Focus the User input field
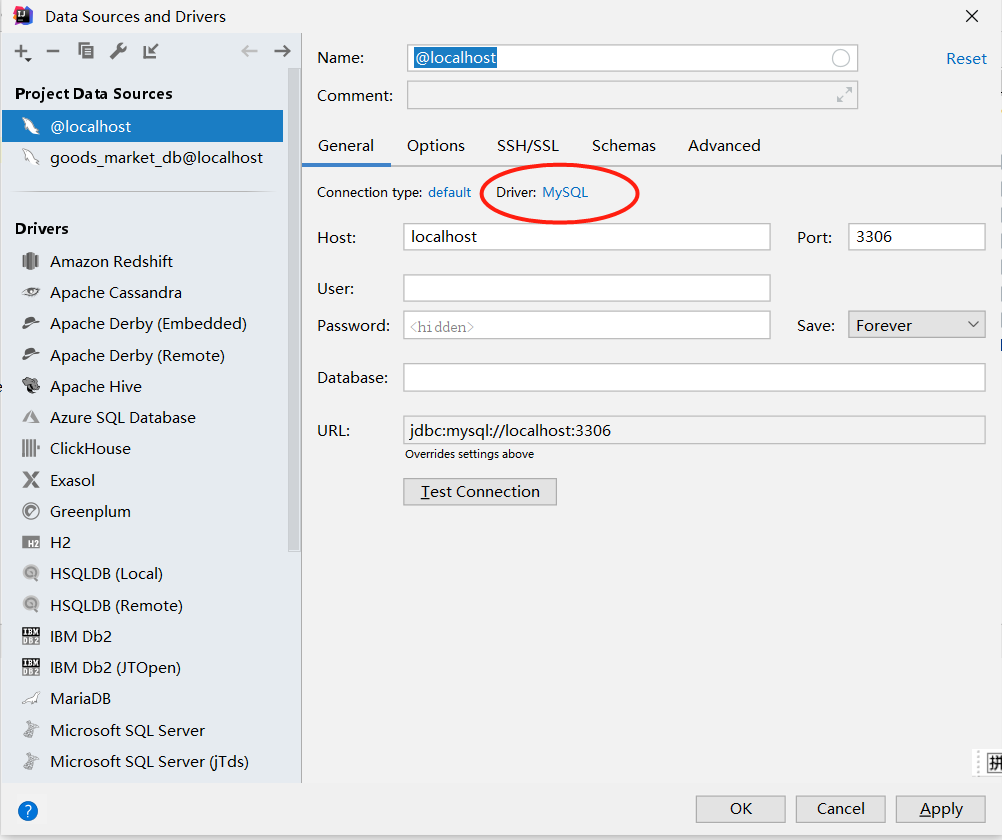Image resolution: width=1002 pixels, height=840 pixels. pos(587,288)
